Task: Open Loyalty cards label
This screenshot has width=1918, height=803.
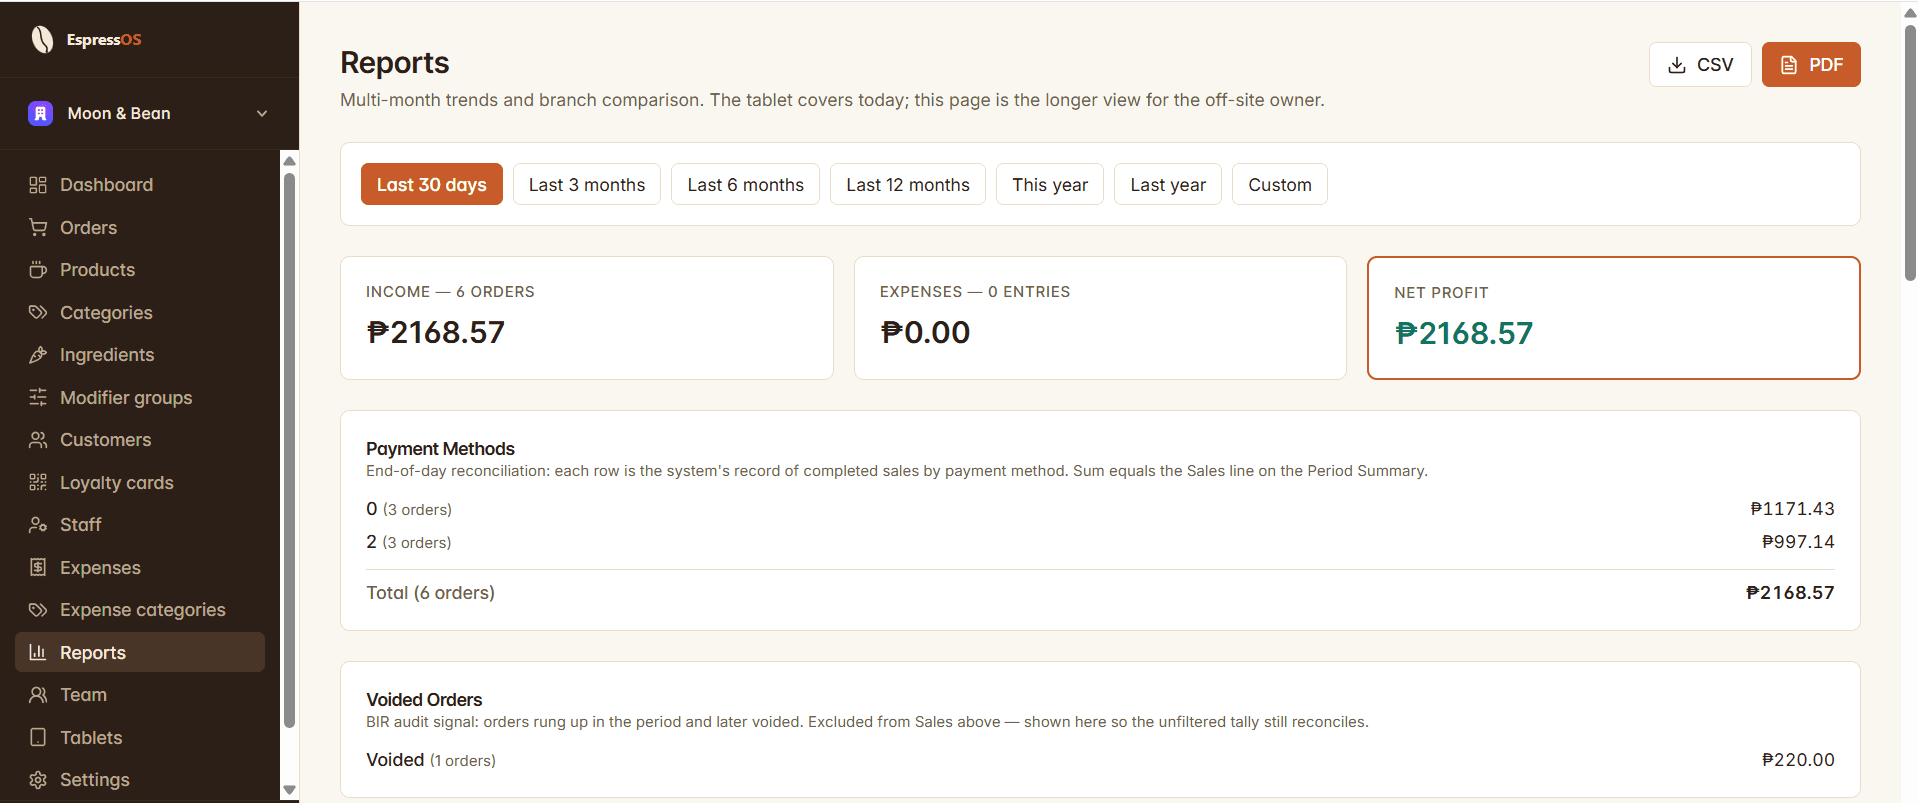Action: [117, 483]
